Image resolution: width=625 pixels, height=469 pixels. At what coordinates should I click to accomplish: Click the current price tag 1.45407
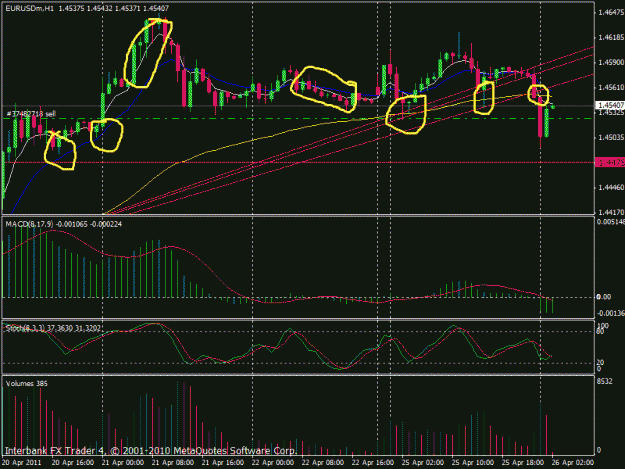tap(610, 105)
